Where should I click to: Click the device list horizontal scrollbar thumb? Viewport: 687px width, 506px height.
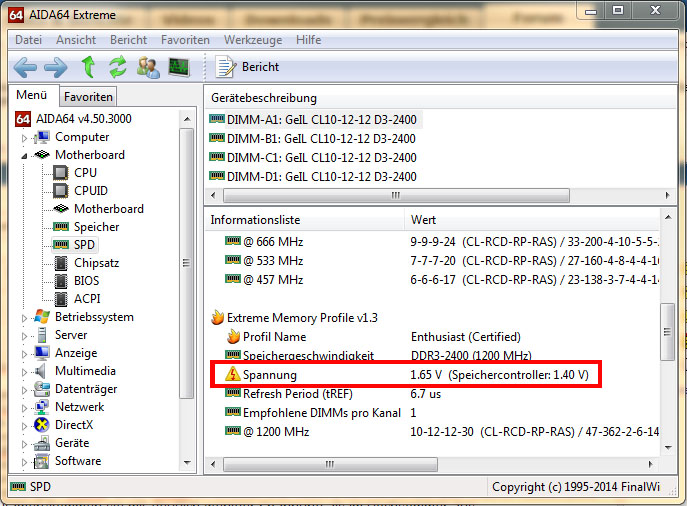396,195
